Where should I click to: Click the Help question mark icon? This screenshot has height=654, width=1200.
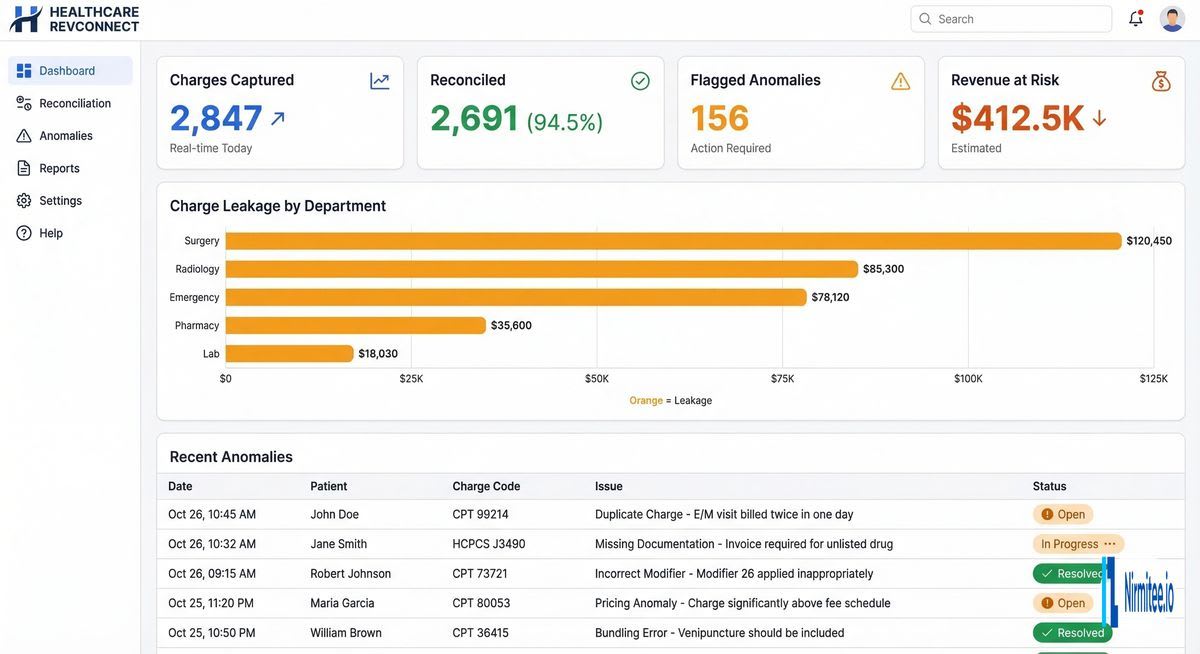(x=23, y=232)
